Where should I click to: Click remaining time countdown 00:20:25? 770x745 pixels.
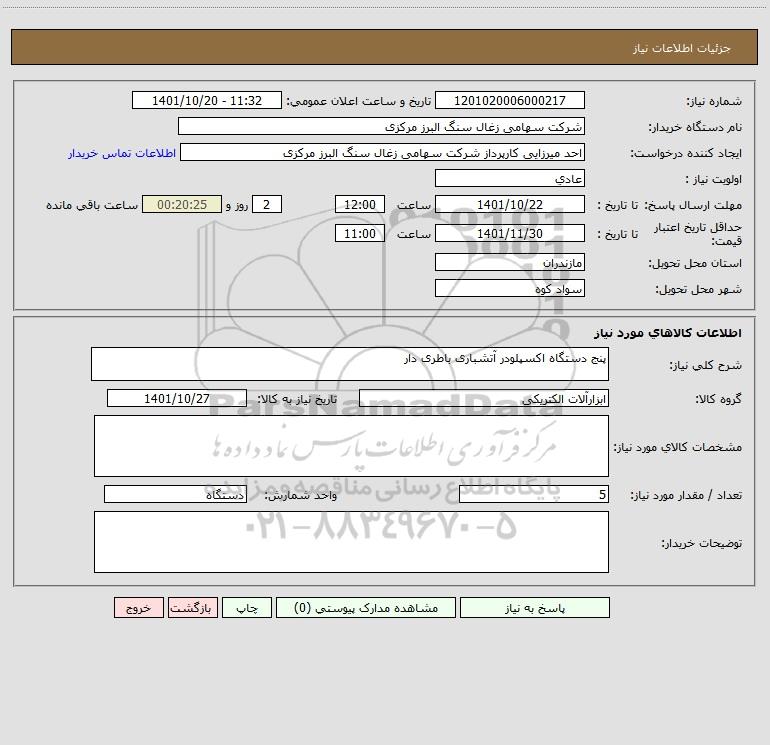[x=182, y=204]
